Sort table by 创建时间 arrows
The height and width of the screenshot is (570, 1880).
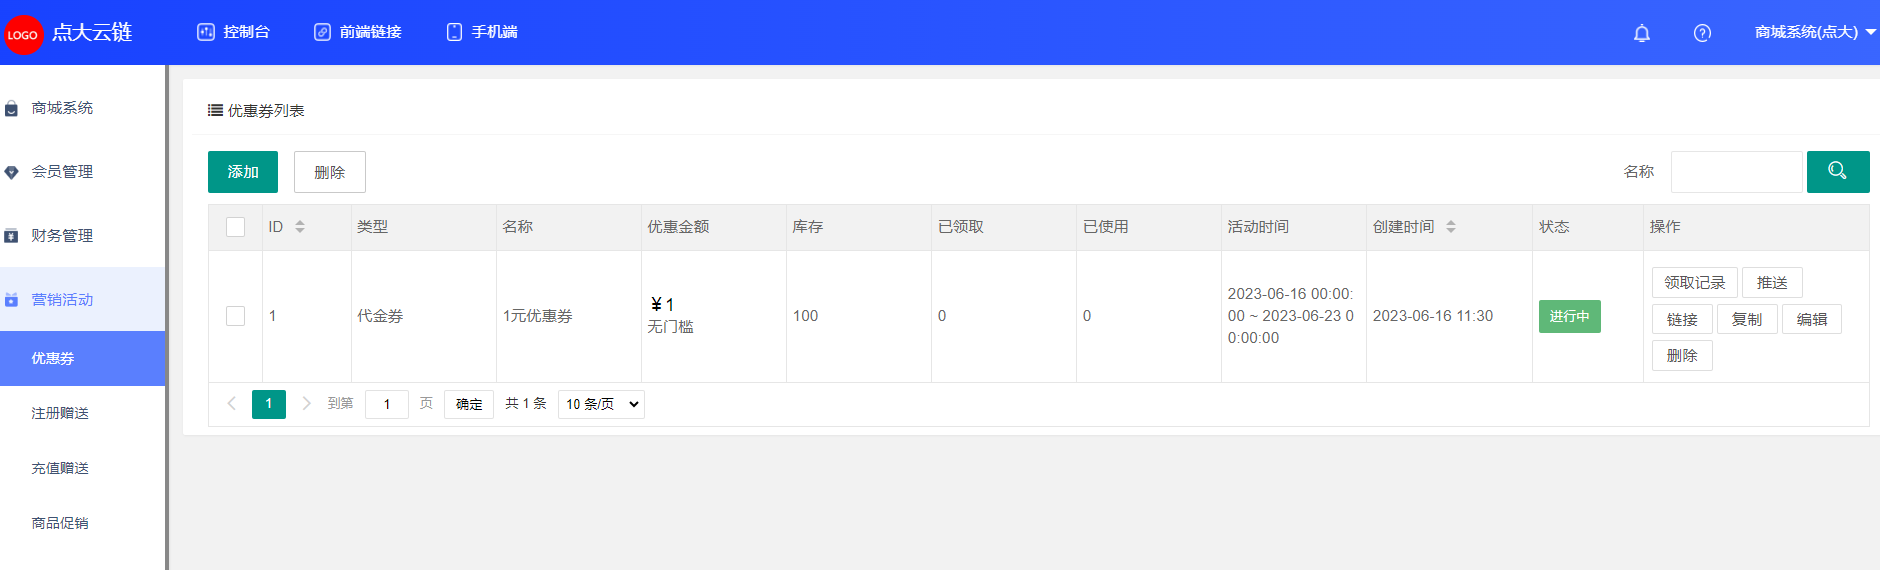[1451, 227]
